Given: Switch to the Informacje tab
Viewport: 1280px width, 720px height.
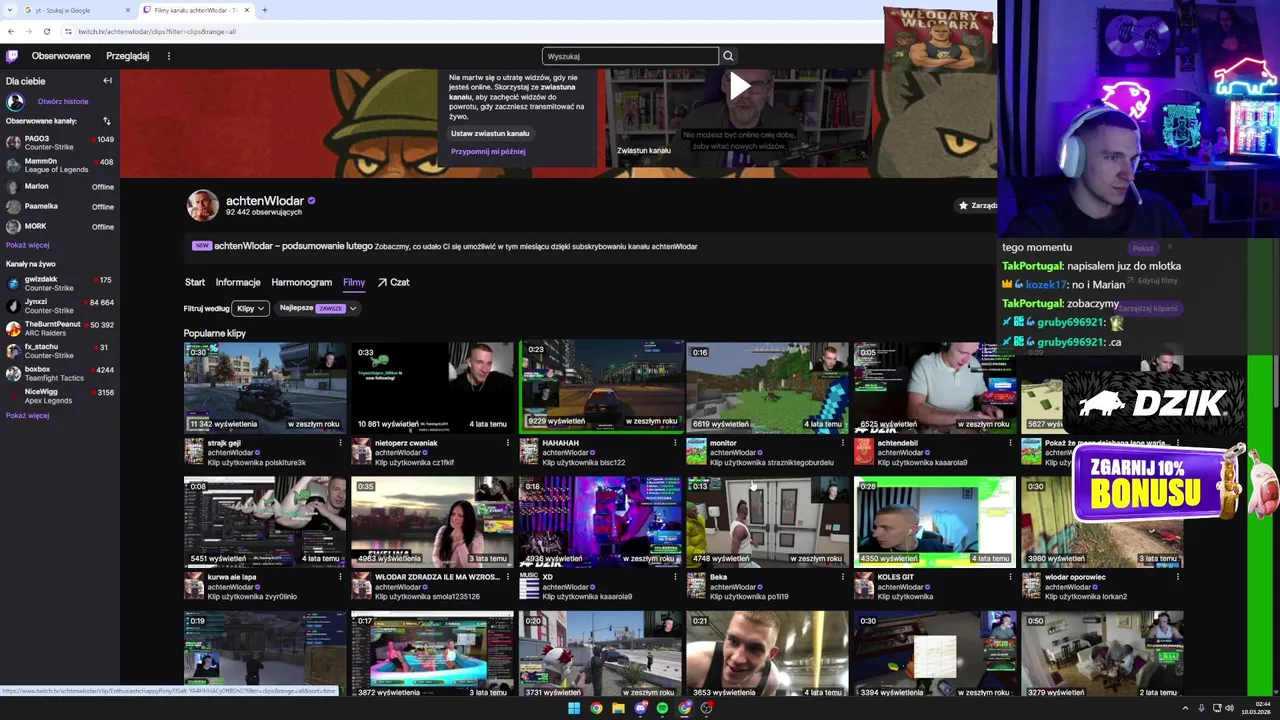Looking at the screenshot, I should tap(238, 282).
